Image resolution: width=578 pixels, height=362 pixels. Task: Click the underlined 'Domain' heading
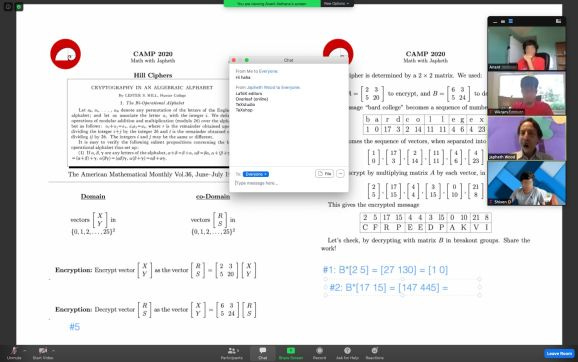93,196
